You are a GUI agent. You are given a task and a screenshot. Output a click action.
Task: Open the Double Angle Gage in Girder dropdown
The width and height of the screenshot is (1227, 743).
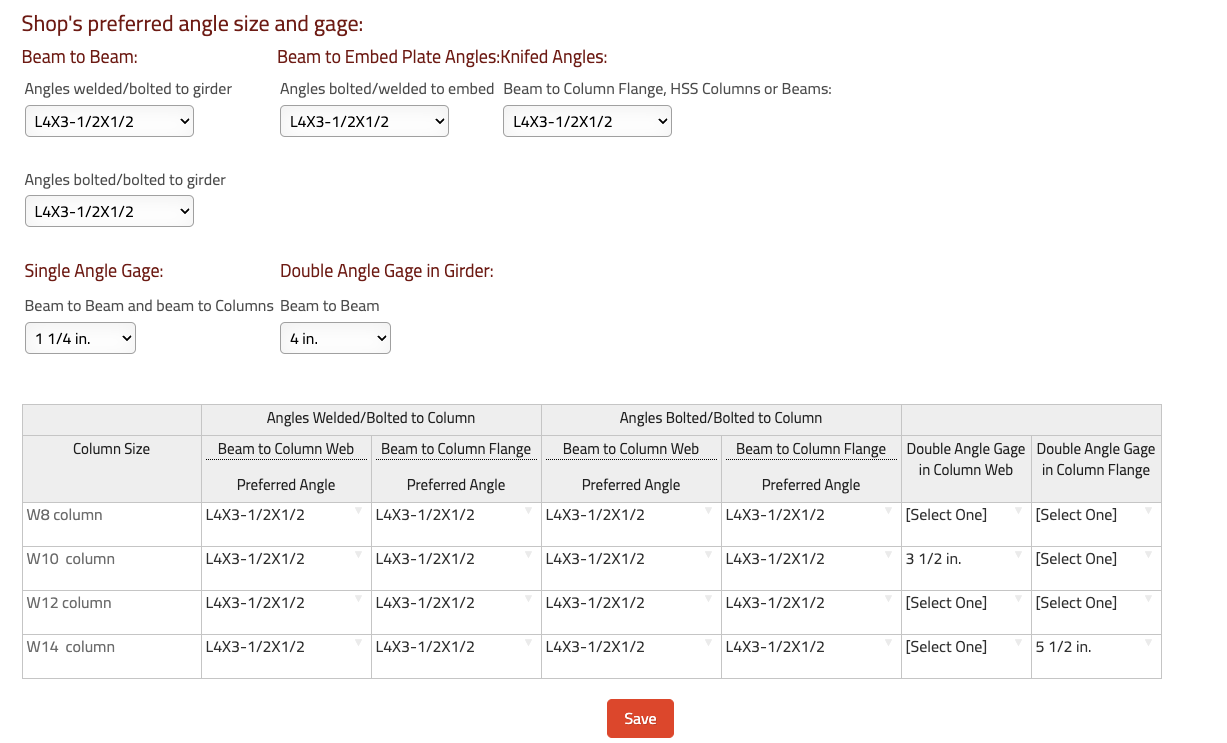click(335, 339)
